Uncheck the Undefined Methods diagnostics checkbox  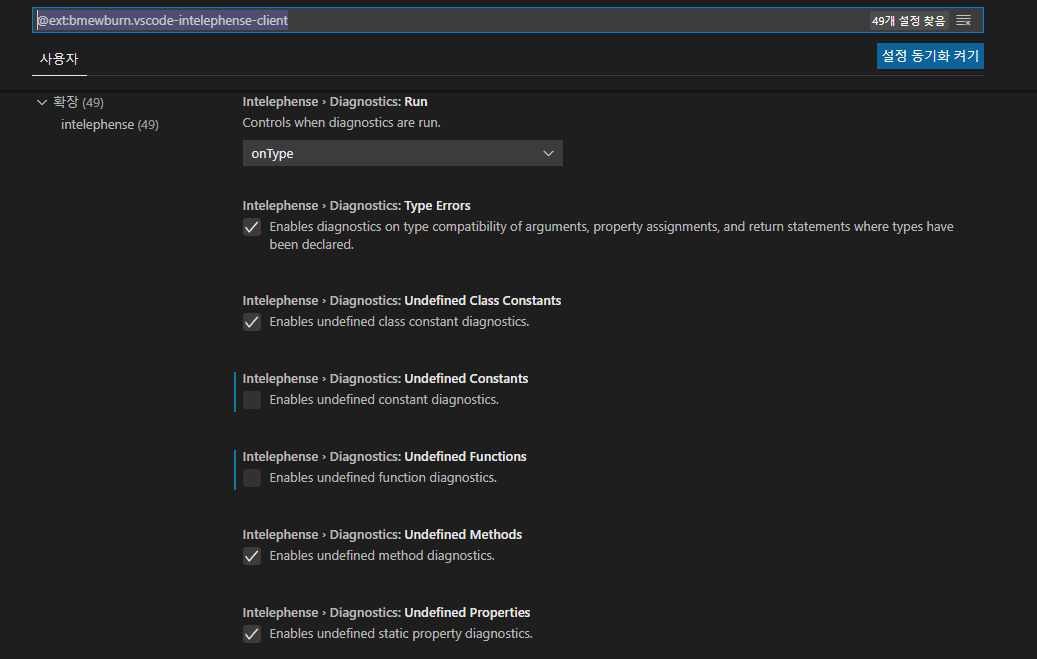click(x=252, y=556)
